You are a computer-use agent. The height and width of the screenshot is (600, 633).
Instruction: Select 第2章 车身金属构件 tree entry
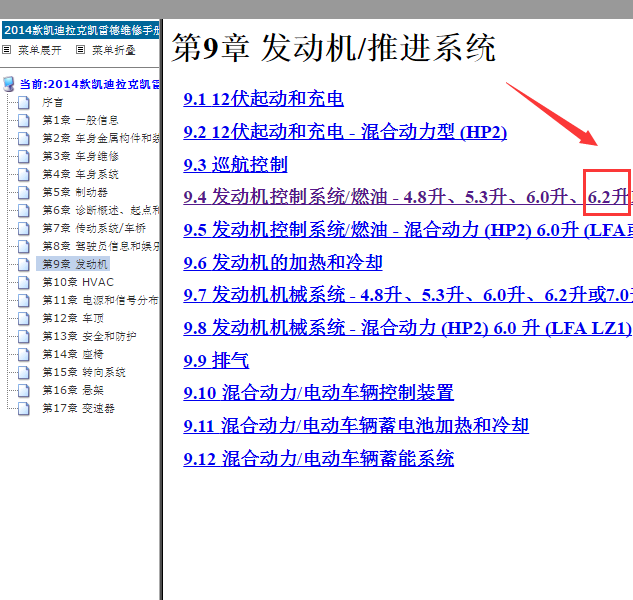(x=101, y=138)
